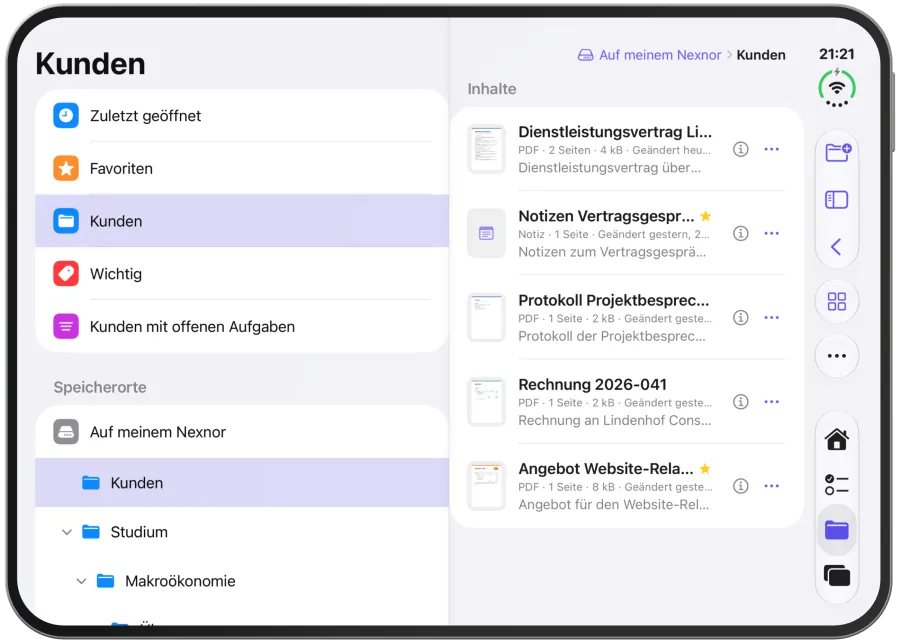
Task: Show info for Notizen Vertragsgespr... file
Action: point(741,234)
